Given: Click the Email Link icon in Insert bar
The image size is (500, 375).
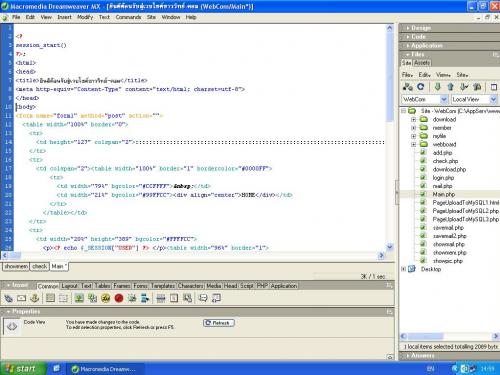Looking at the screenshot, I should click(x=21, y=298).
